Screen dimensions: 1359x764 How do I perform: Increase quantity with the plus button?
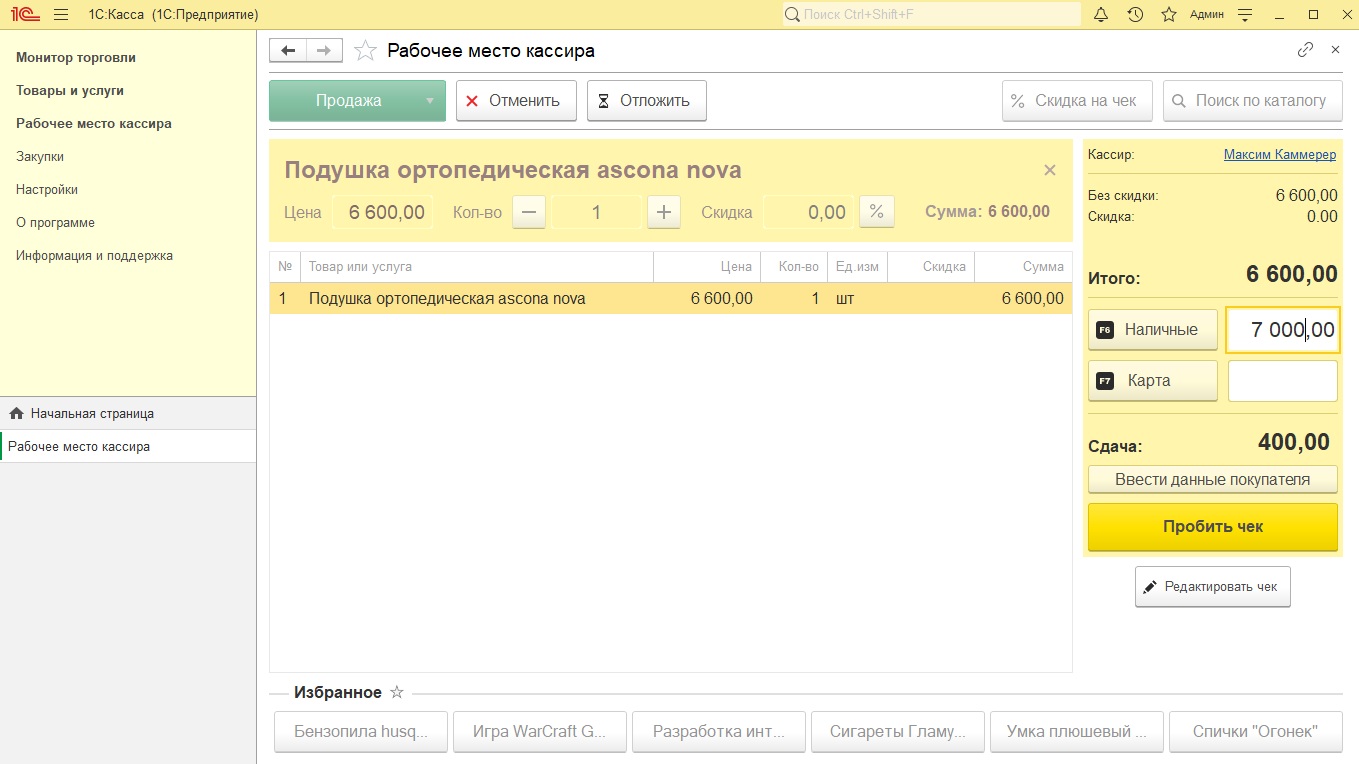tap(664, 212)
